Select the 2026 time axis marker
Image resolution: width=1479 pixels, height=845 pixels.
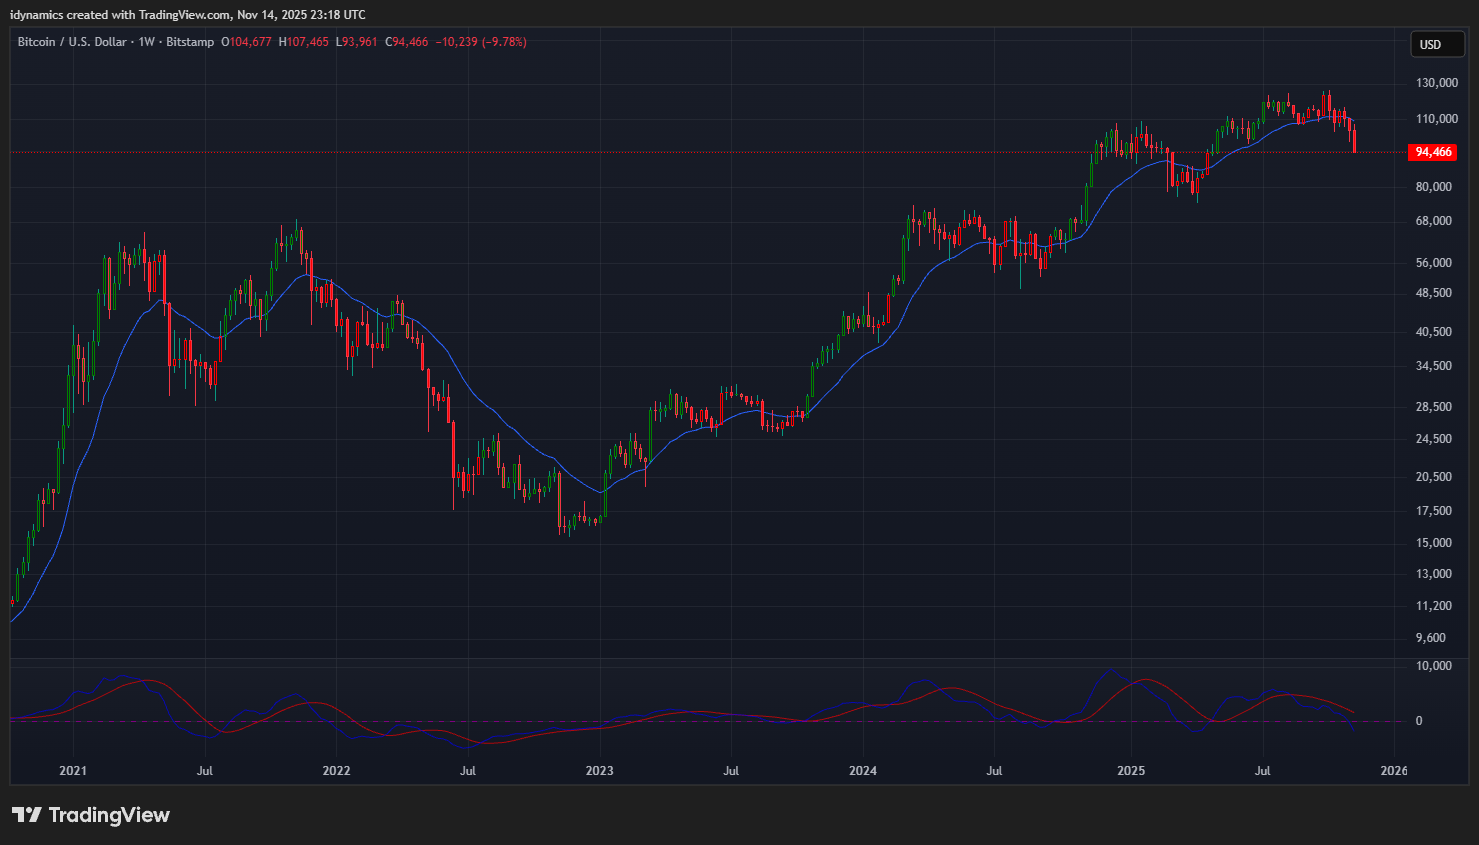(1393, 770)
